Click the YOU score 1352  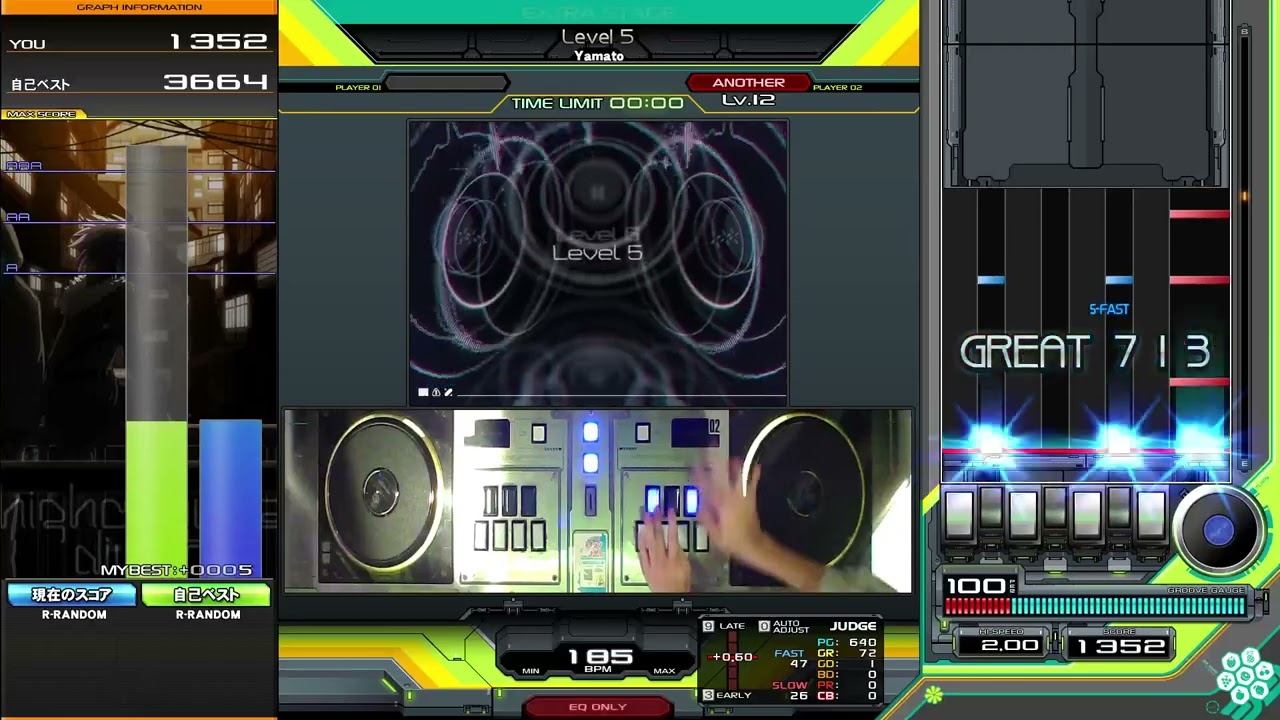pos(218,42)
